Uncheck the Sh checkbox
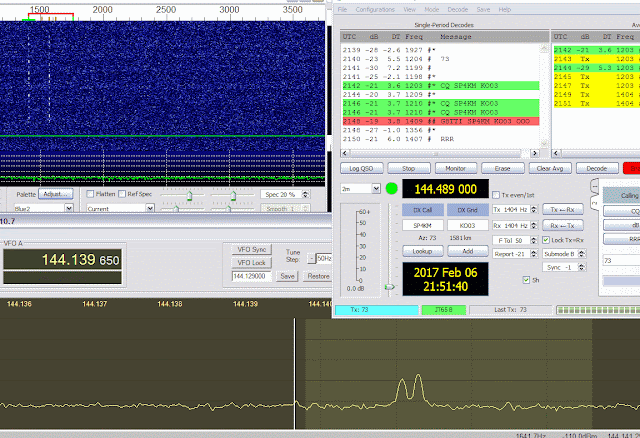Image resolution: width=640 pixels, height=438 pixels. coord(526,280)
